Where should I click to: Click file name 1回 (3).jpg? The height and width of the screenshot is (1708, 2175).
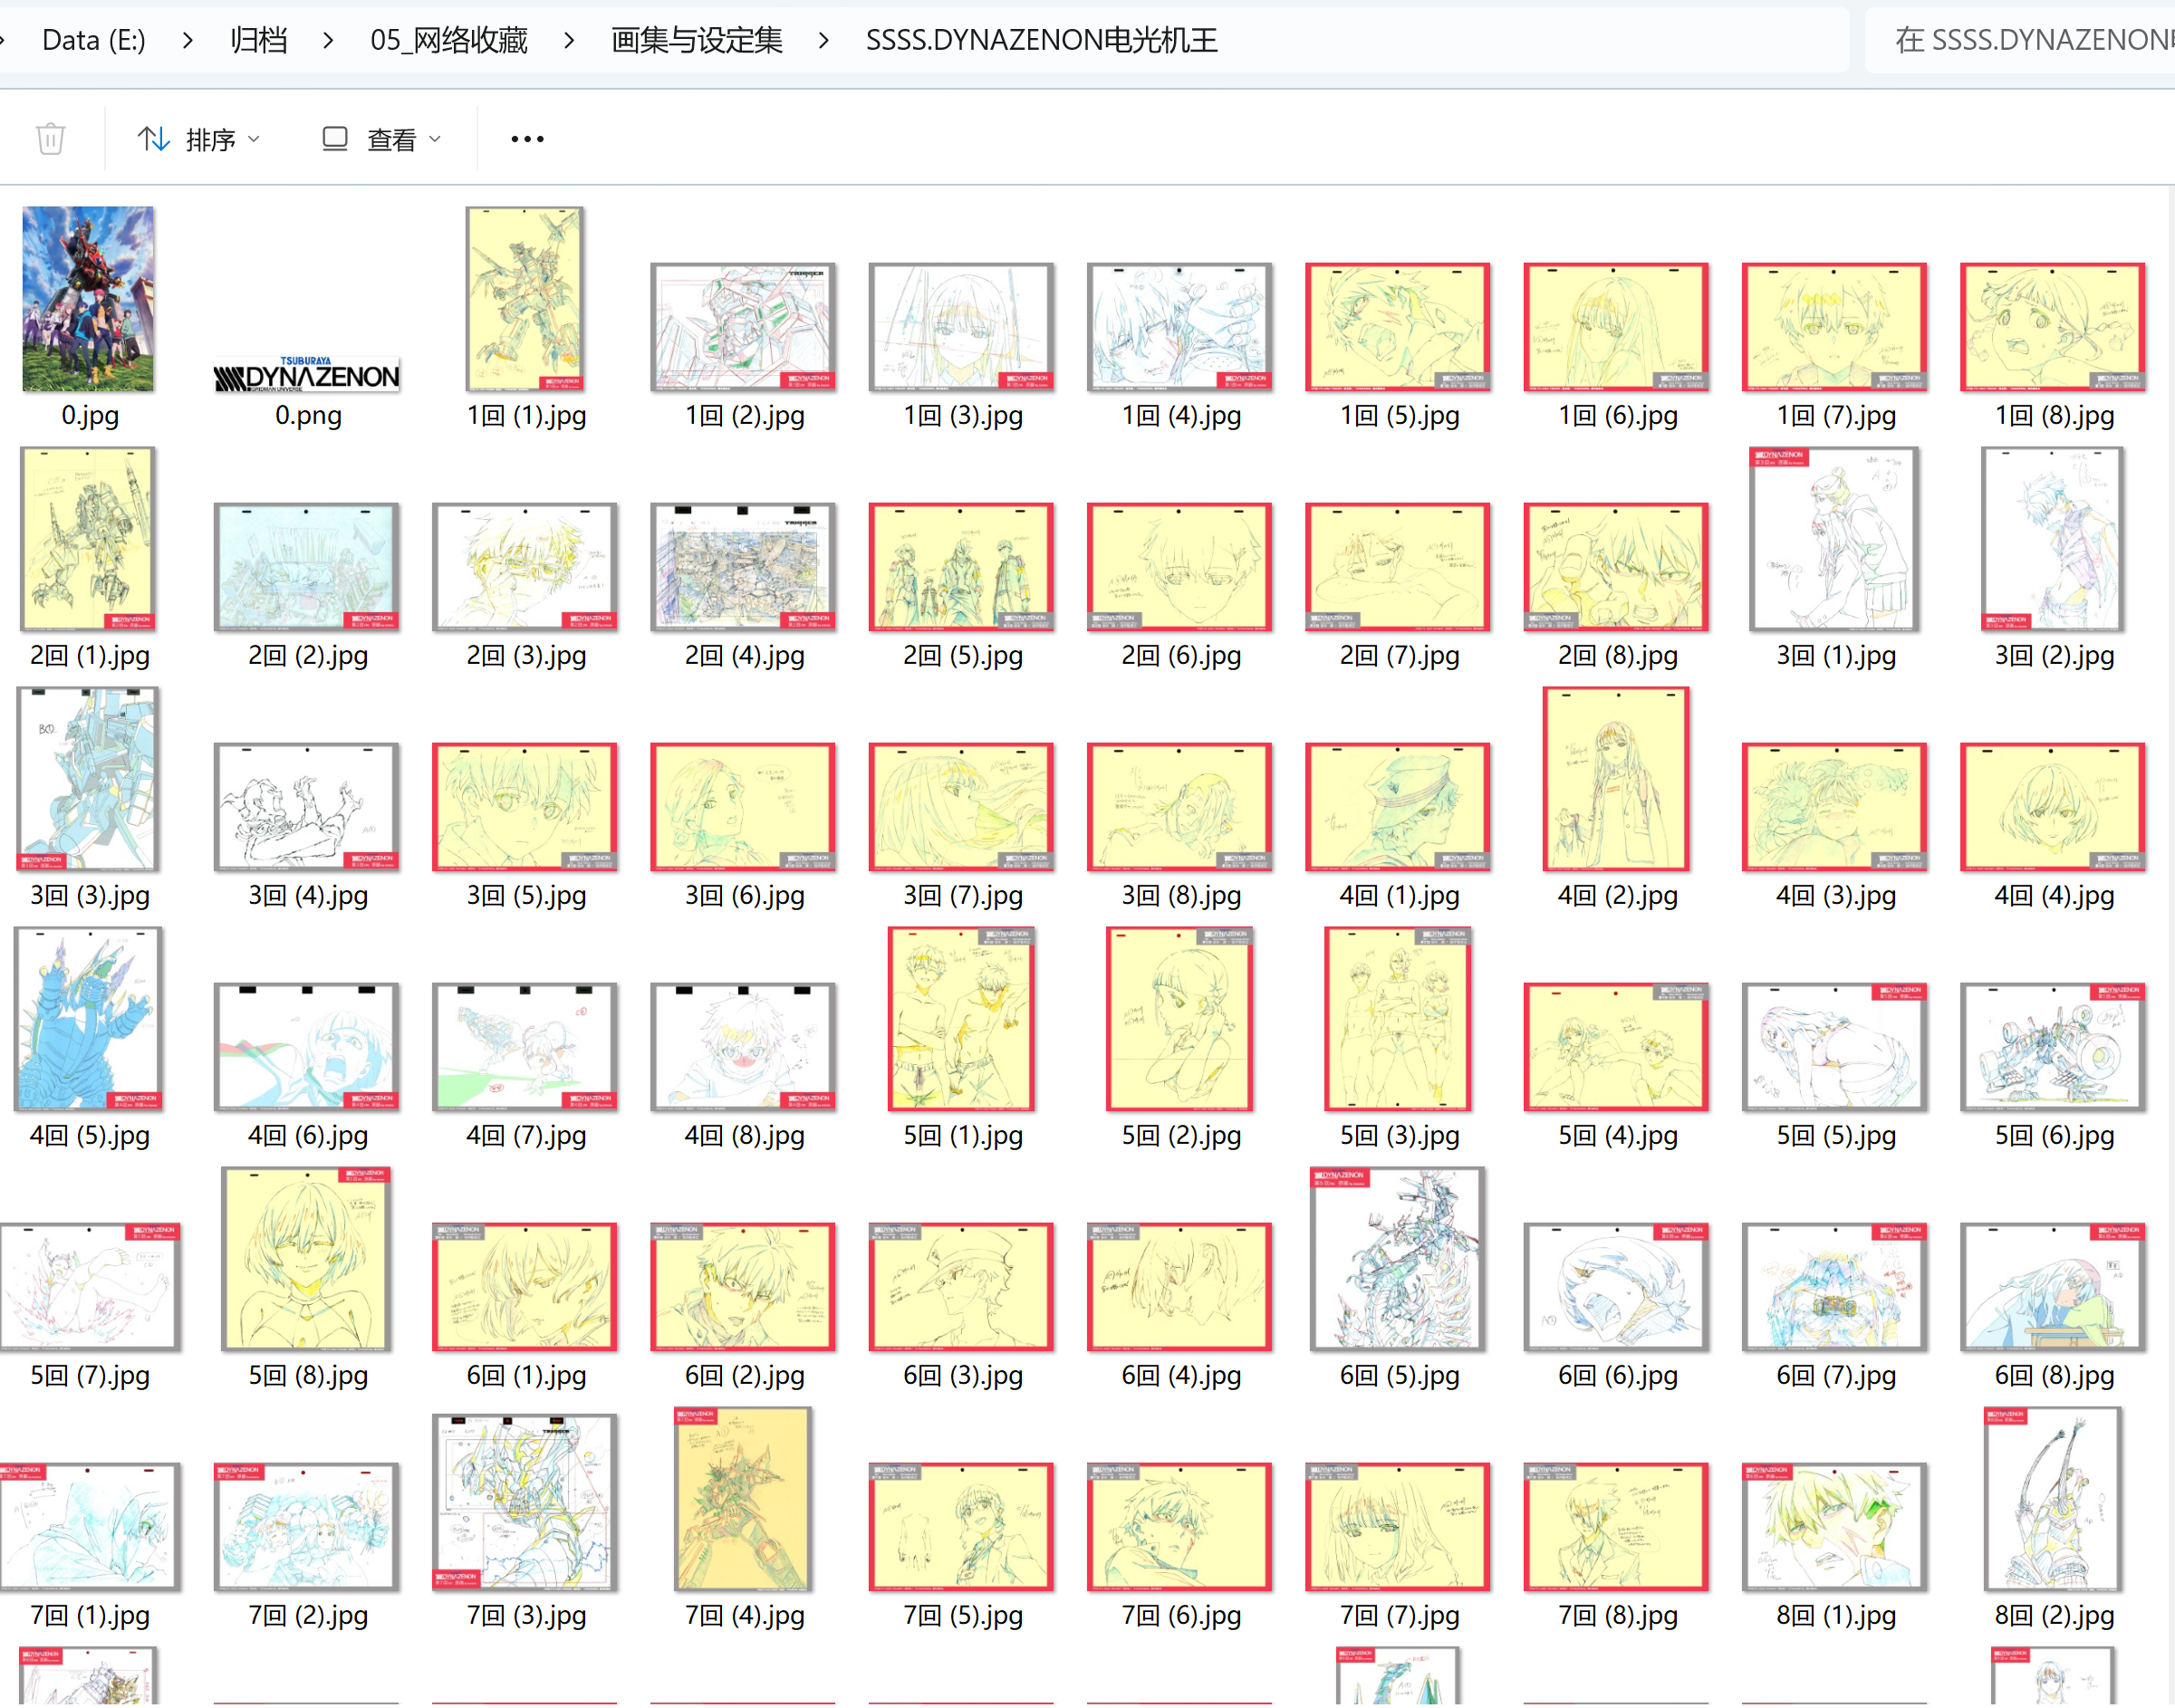coord(963,415)
